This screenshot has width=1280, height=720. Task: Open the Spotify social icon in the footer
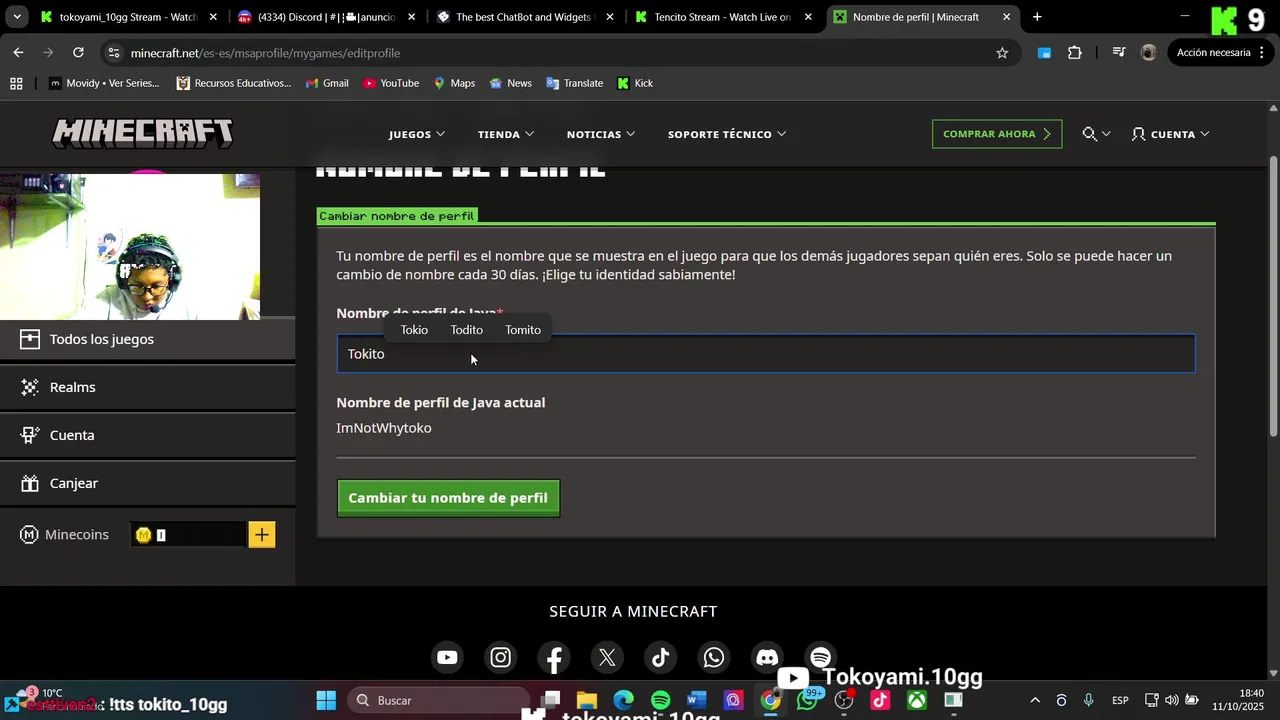(x=820, y=657)
